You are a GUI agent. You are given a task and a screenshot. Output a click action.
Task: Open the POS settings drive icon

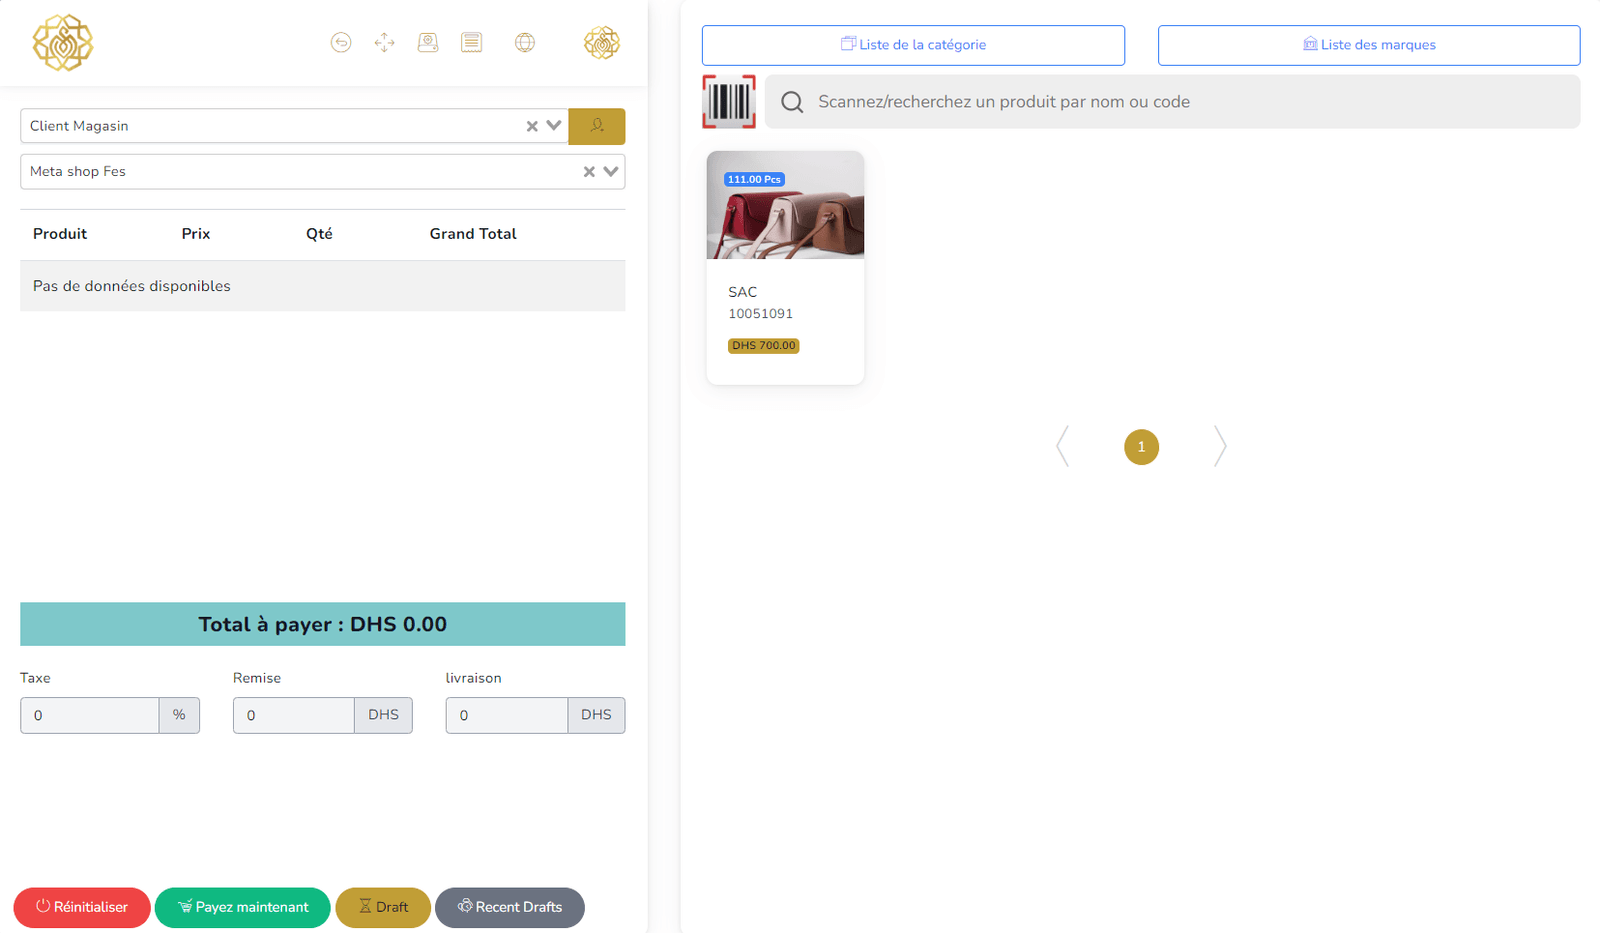[428, 42]
